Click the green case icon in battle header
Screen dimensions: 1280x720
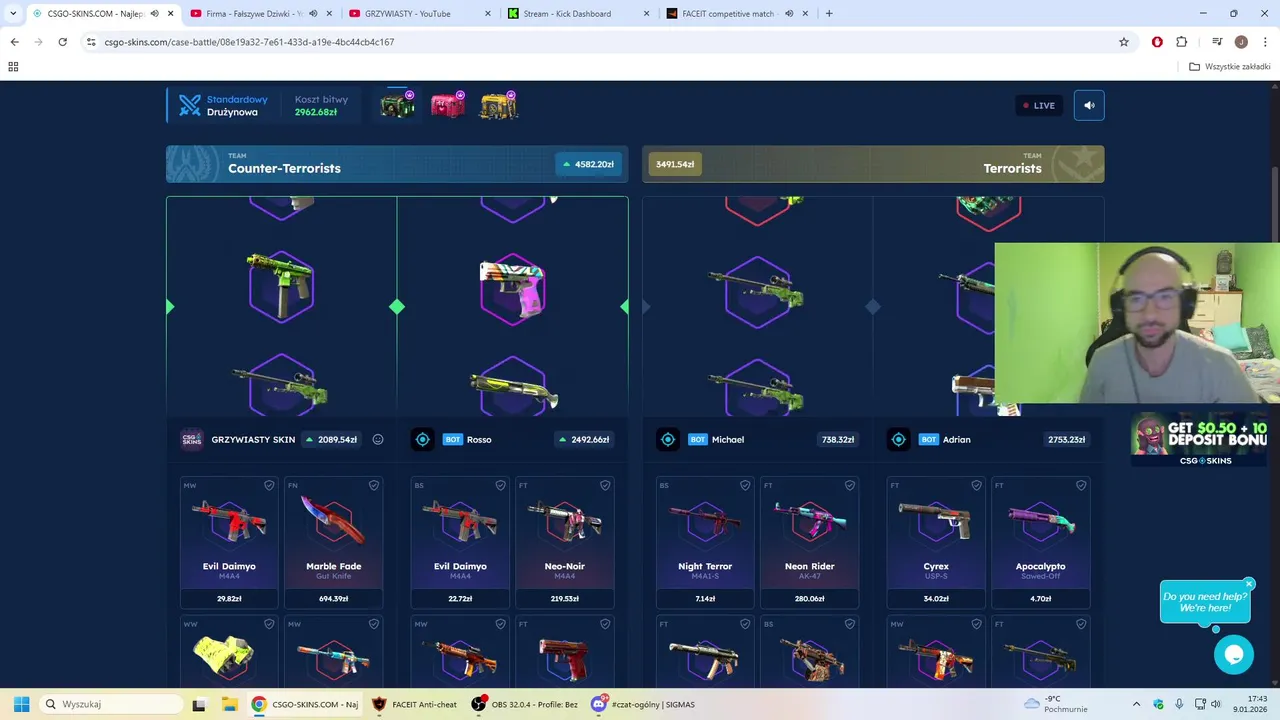click(x=397, y=105)
